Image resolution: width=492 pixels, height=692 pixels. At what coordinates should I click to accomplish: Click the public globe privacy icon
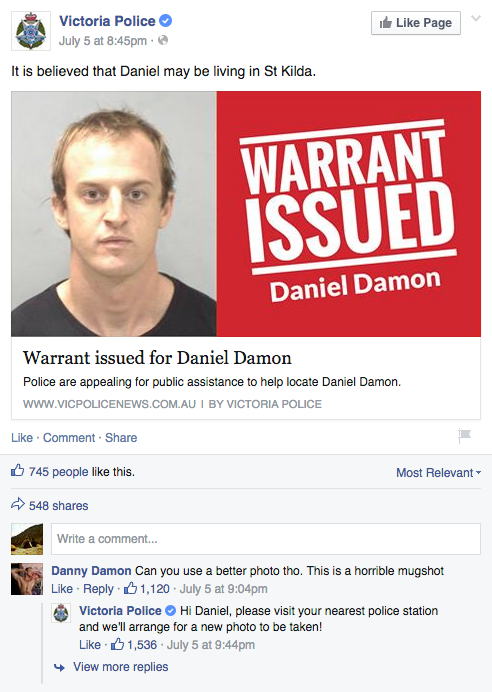click(x=163, y=41)
